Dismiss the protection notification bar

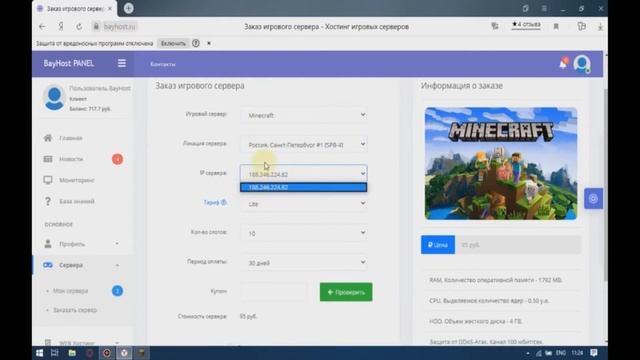[x=209, y=43]
